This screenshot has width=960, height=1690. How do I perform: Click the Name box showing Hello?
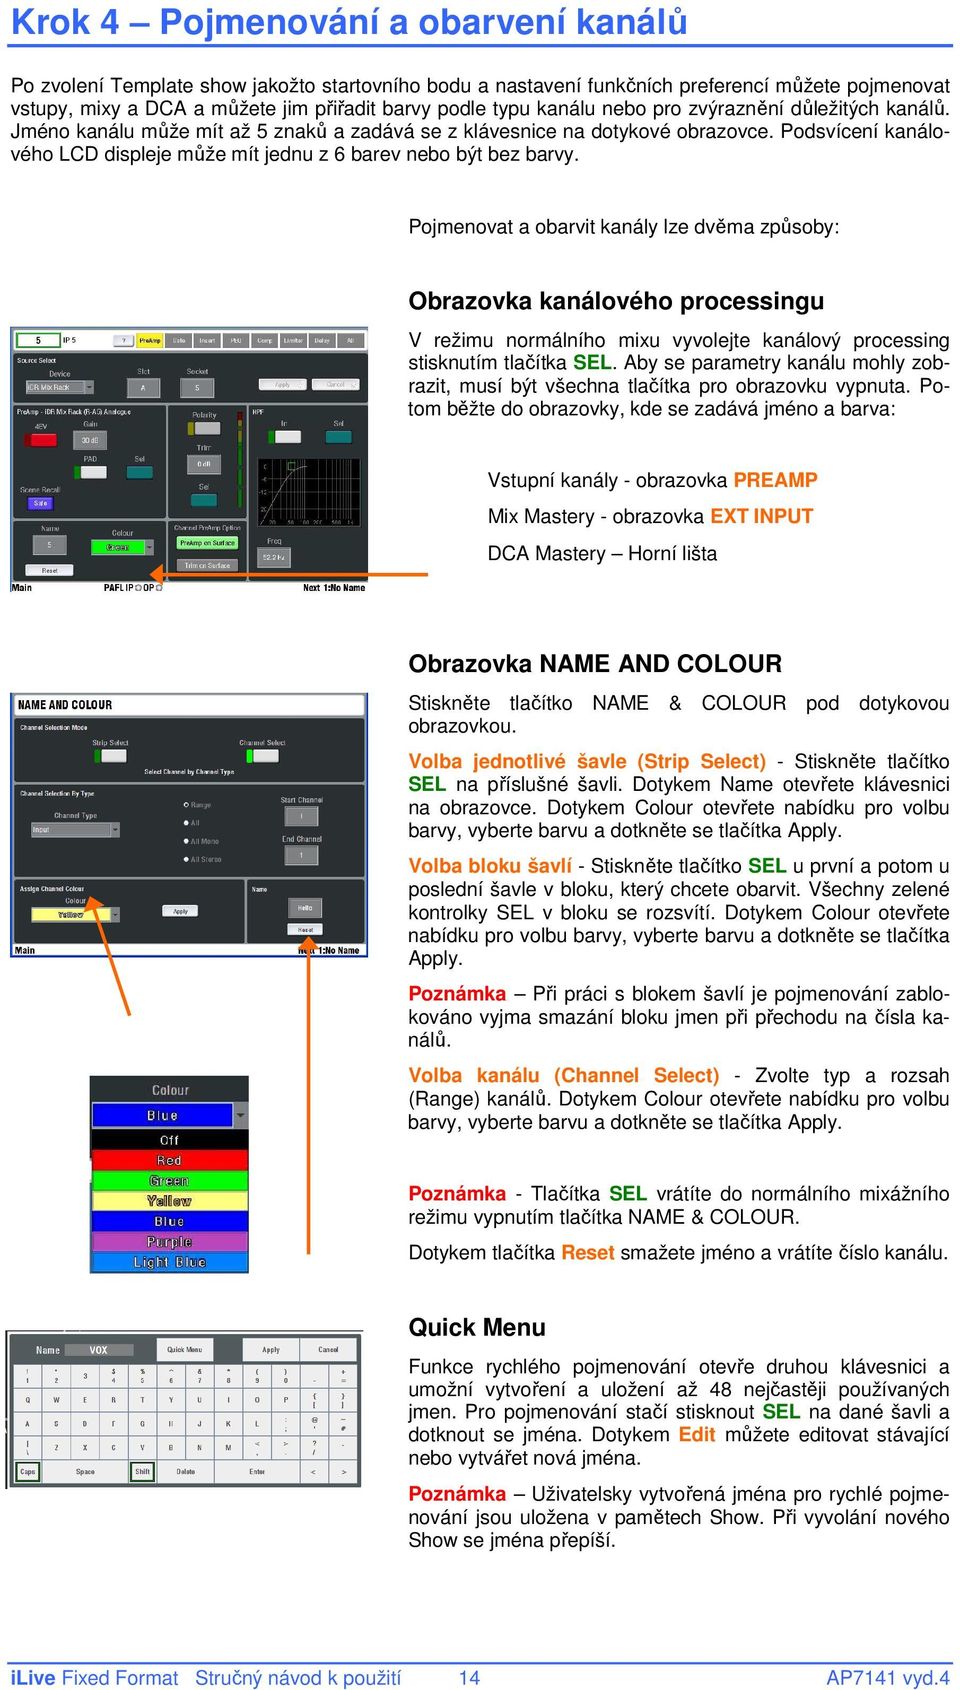click(x=305, y=908)
